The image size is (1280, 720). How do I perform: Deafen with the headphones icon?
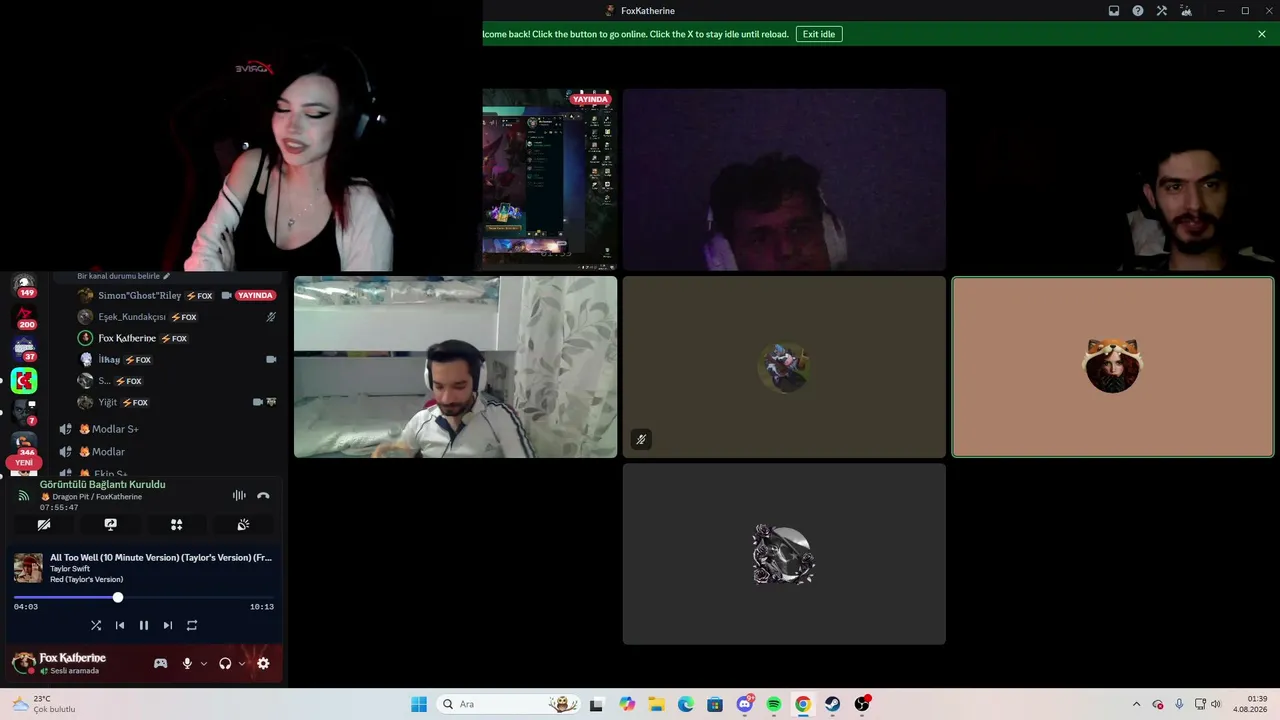225,663
